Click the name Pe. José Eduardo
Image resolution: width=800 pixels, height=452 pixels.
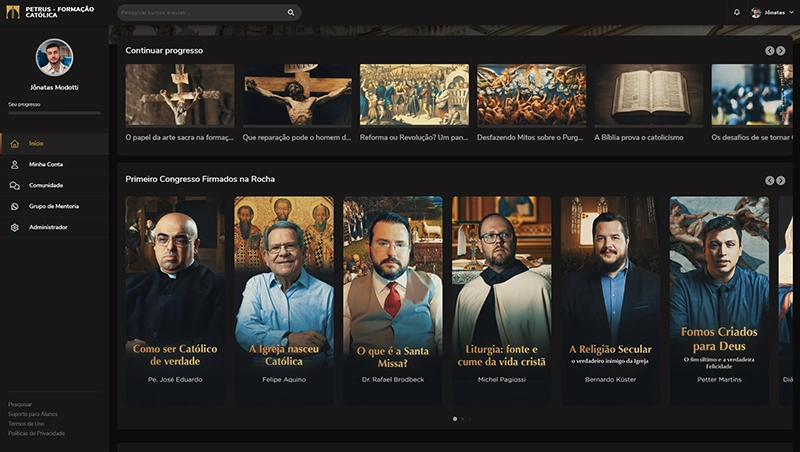[x=175, y=380]
